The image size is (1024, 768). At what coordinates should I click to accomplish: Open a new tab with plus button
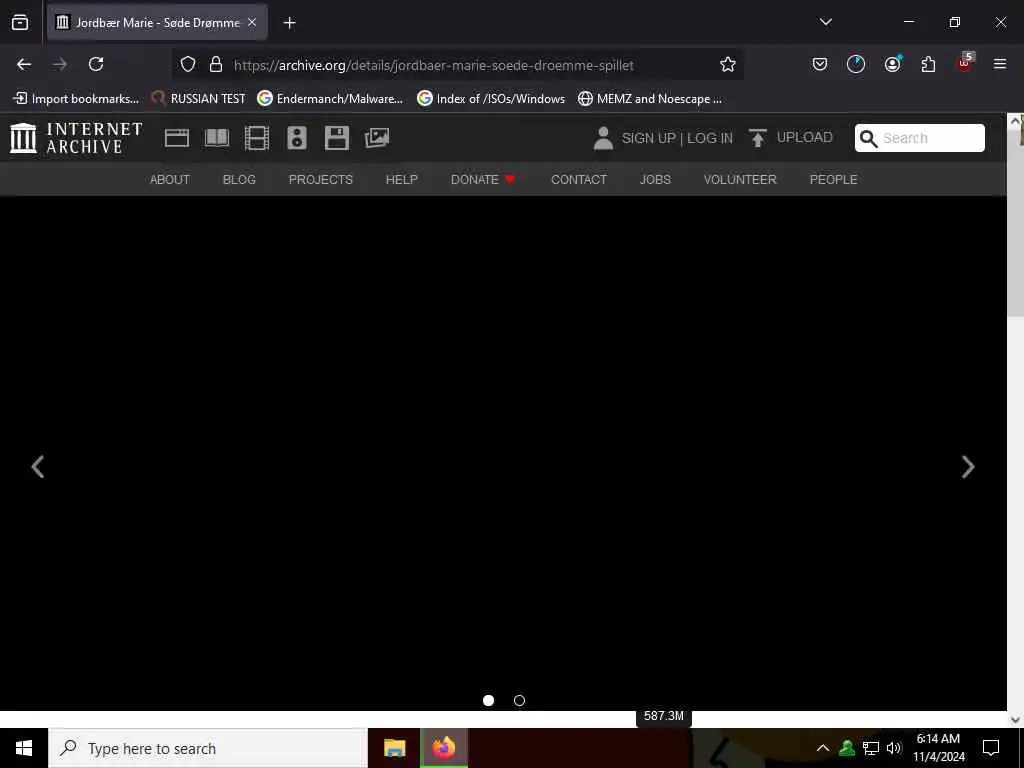[x=289, y=23]
